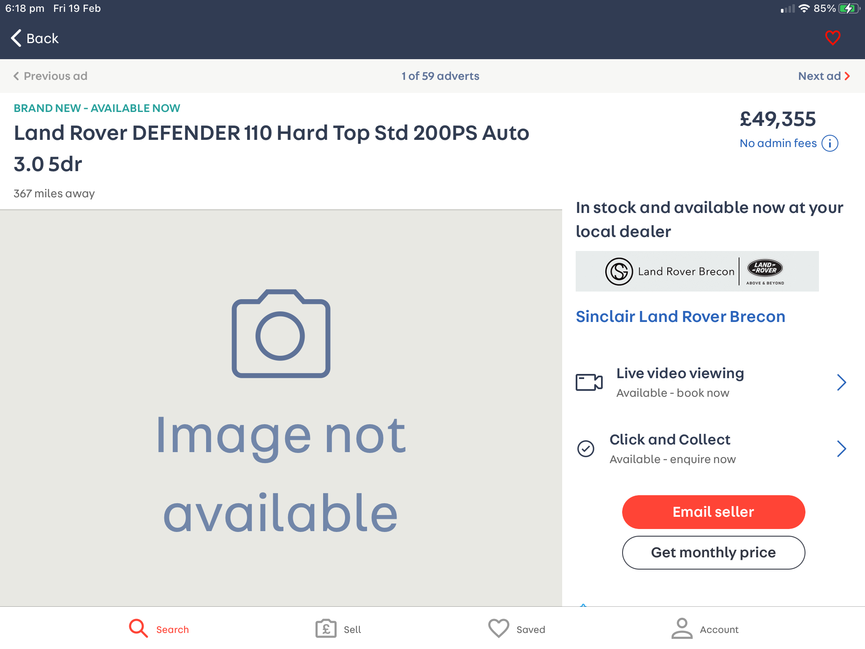
Task: Tap the cellular signal bars icon
Action: coord(788,9)
